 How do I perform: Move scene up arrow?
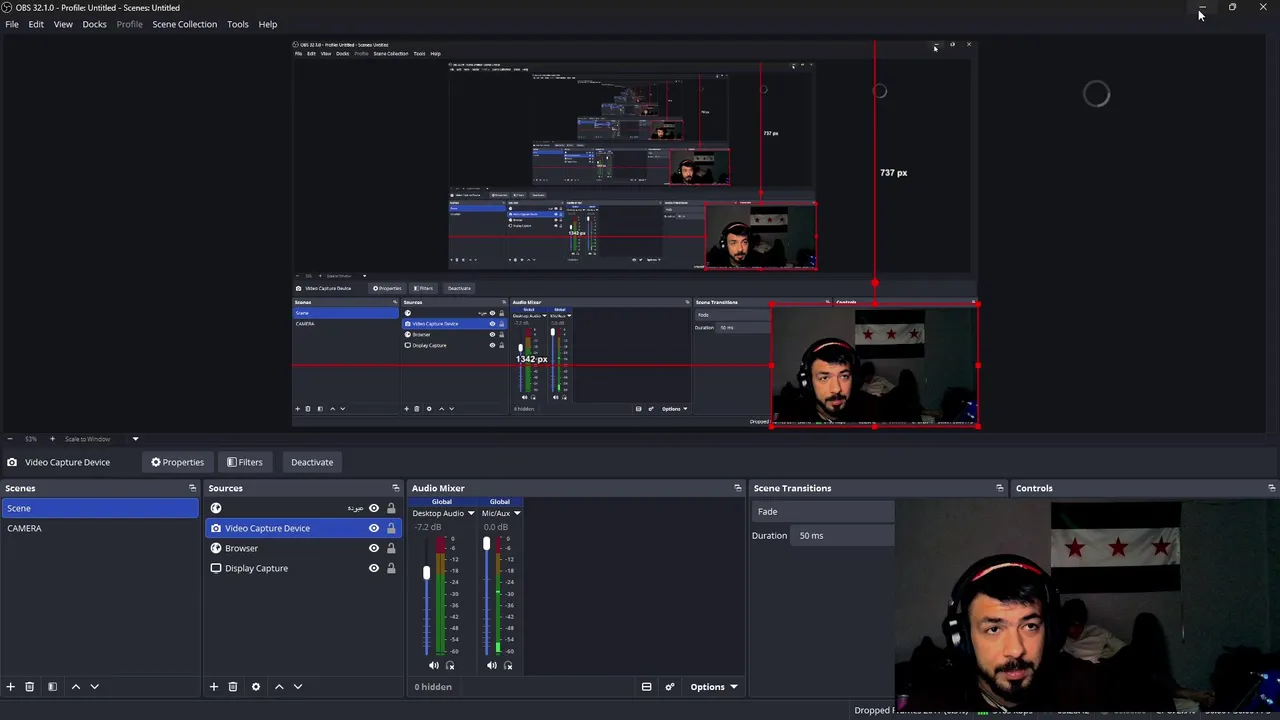75,687
